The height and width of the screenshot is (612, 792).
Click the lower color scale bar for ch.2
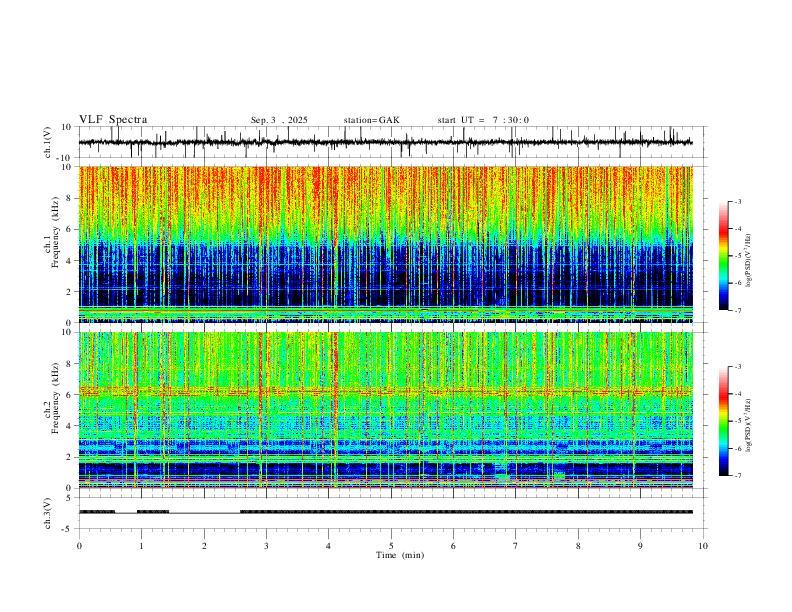[724, 421]
